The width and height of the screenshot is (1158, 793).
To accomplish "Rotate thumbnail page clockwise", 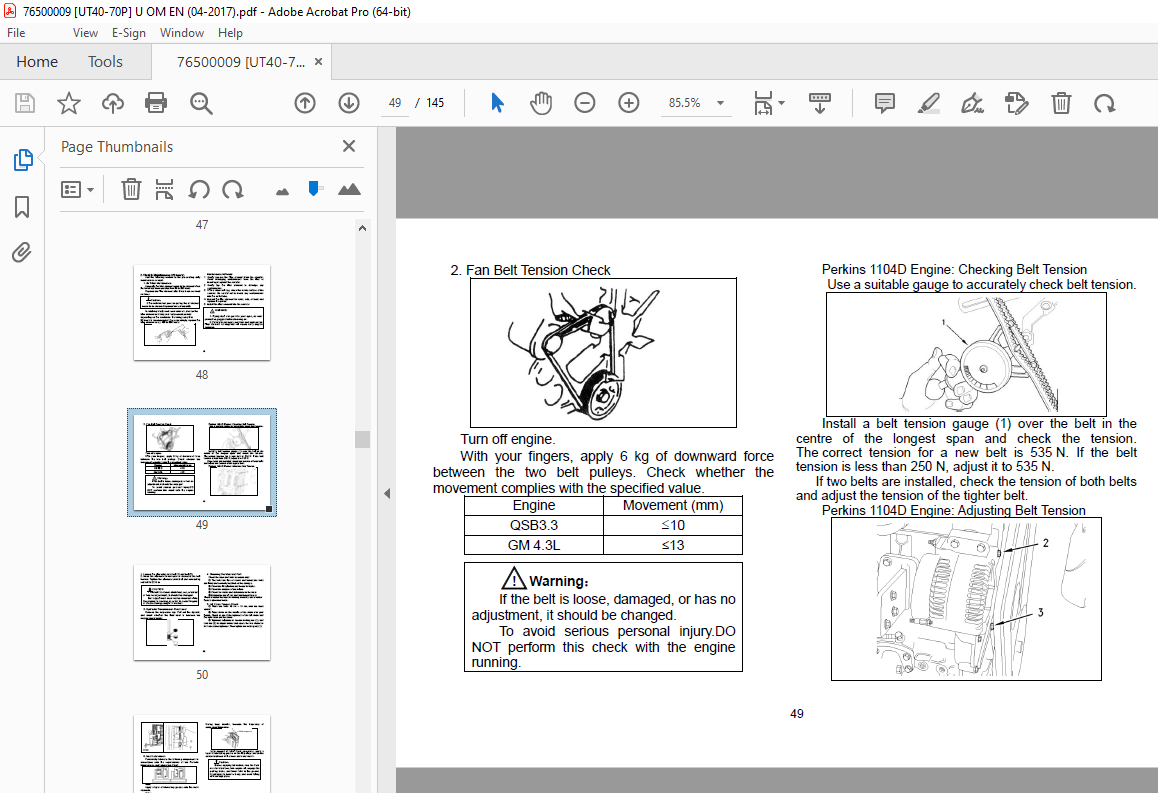I will click(233, 190).
